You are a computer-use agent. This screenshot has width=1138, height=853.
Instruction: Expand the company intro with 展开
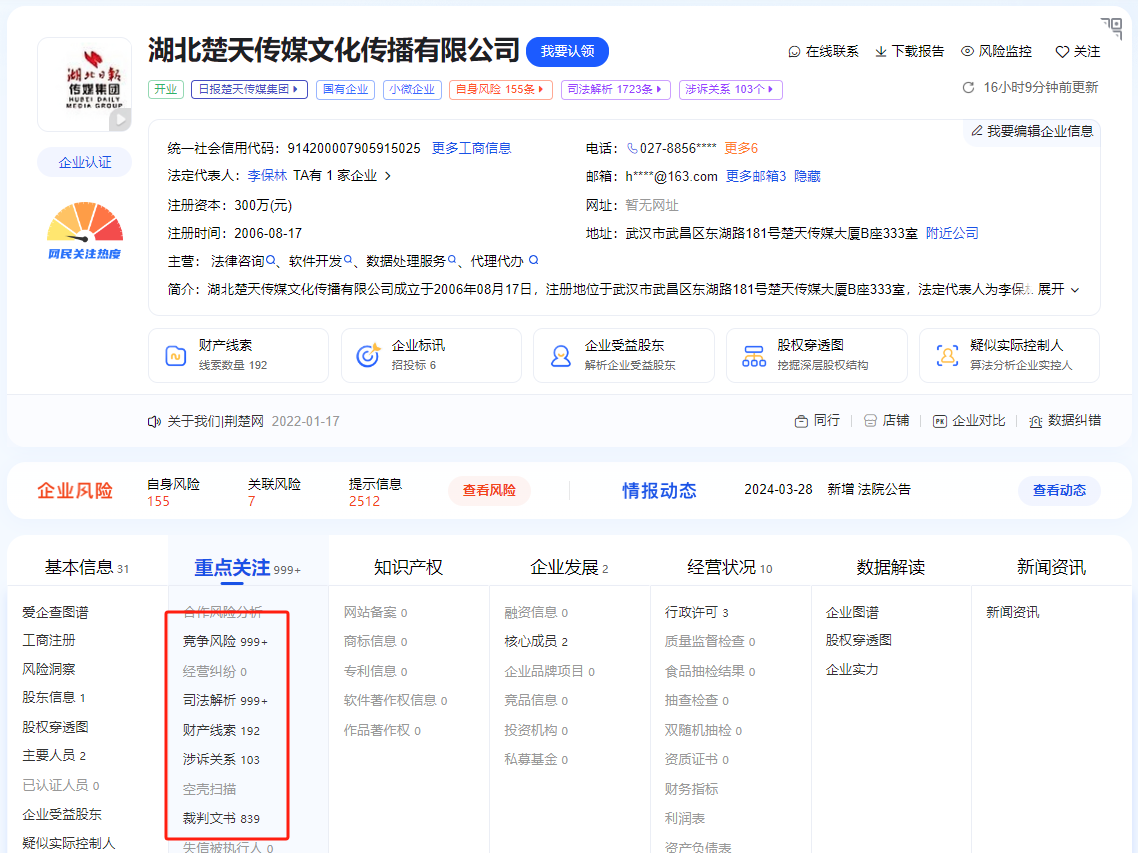click(x=1058, y=290)
